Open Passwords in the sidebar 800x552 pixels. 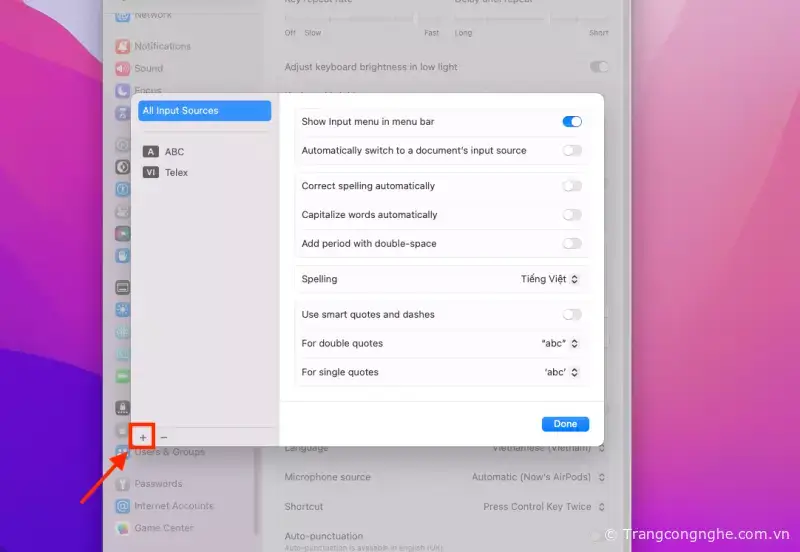pyautogui.click(x=158, y=484)
